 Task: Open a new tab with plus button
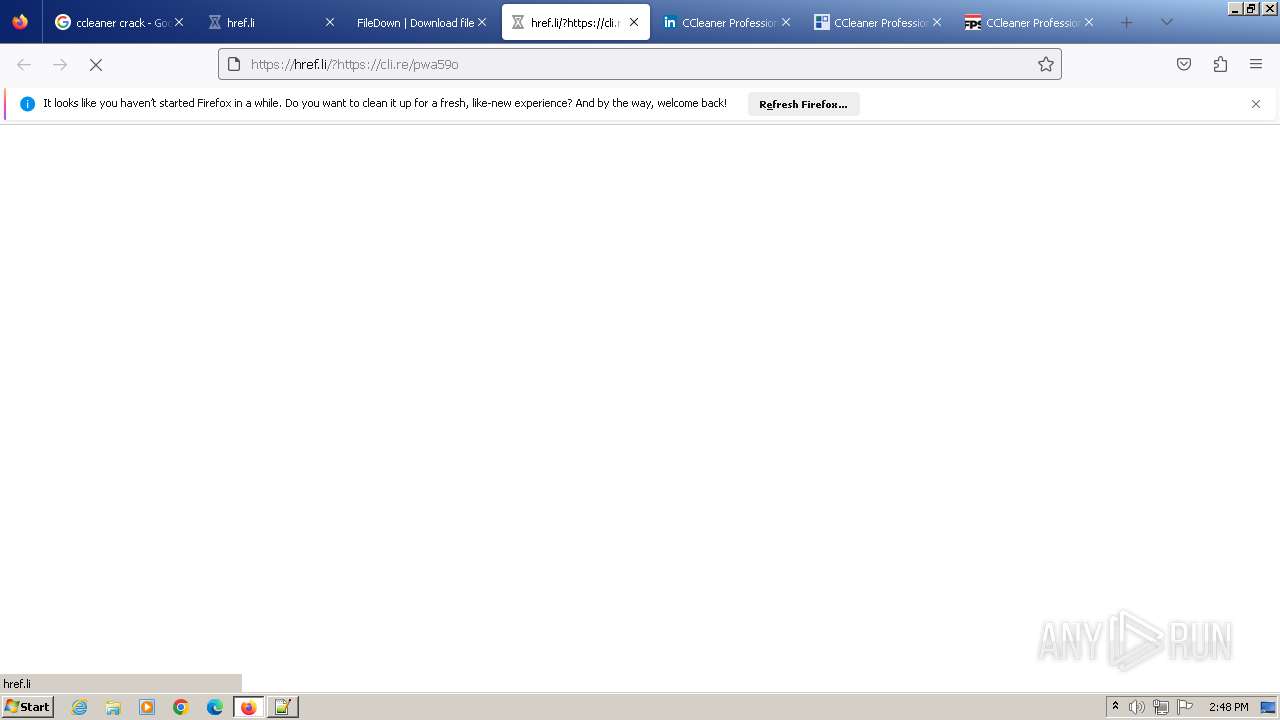click(x=1126, y=22)
